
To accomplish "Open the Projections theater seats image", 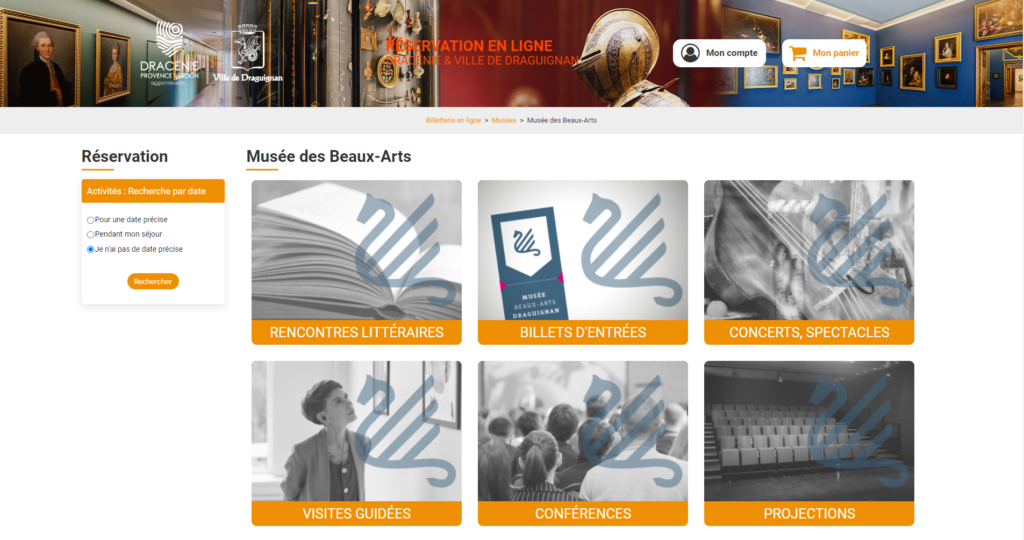I will (x=809, y=431).
